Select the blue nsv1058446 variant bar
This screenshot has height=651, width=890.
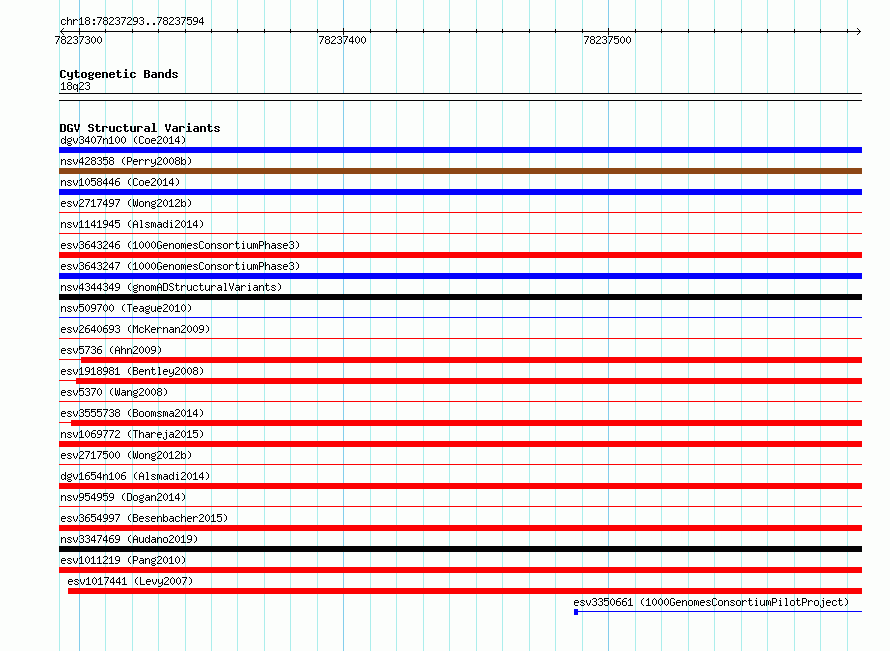pyautogui.click(x=460, y=192)
